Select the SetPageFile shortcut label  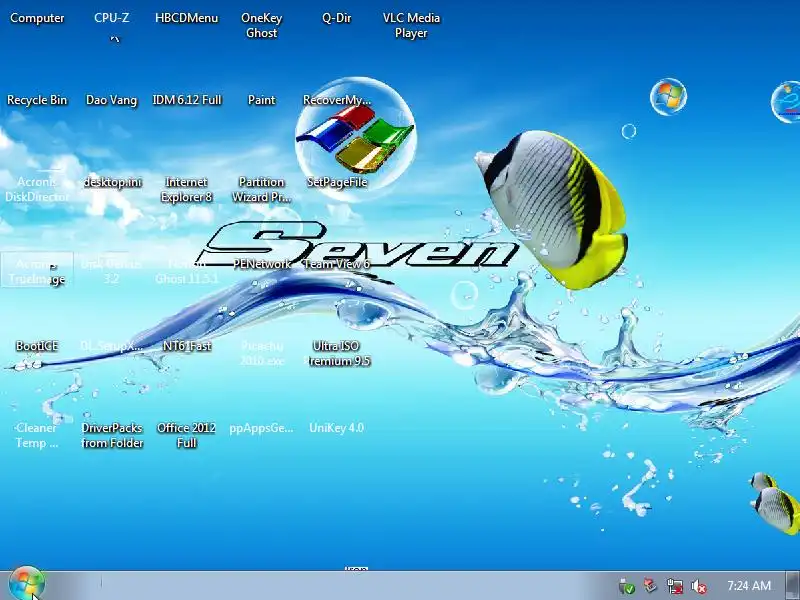coord(337,182)
